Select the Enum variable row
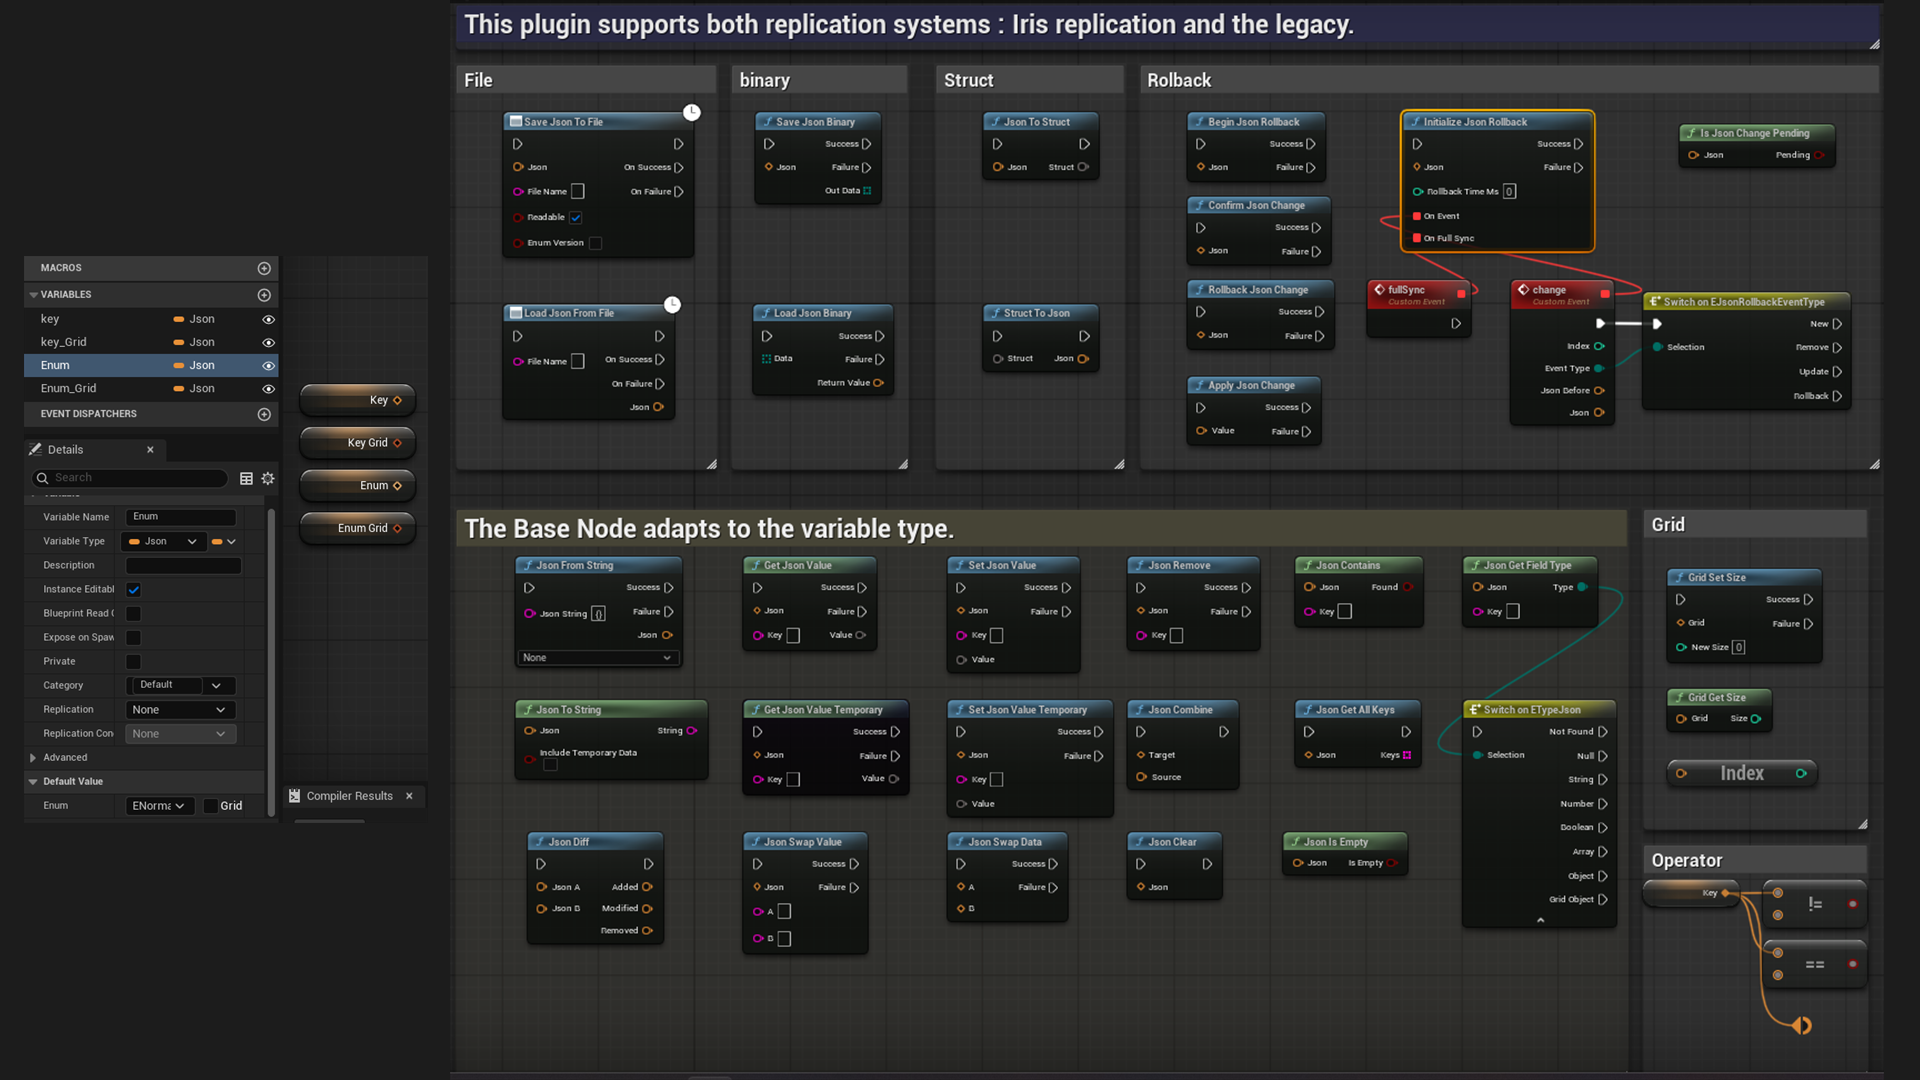This screenshot has height=1080, width=1920. pyautogui.click(x=151, y=366)
